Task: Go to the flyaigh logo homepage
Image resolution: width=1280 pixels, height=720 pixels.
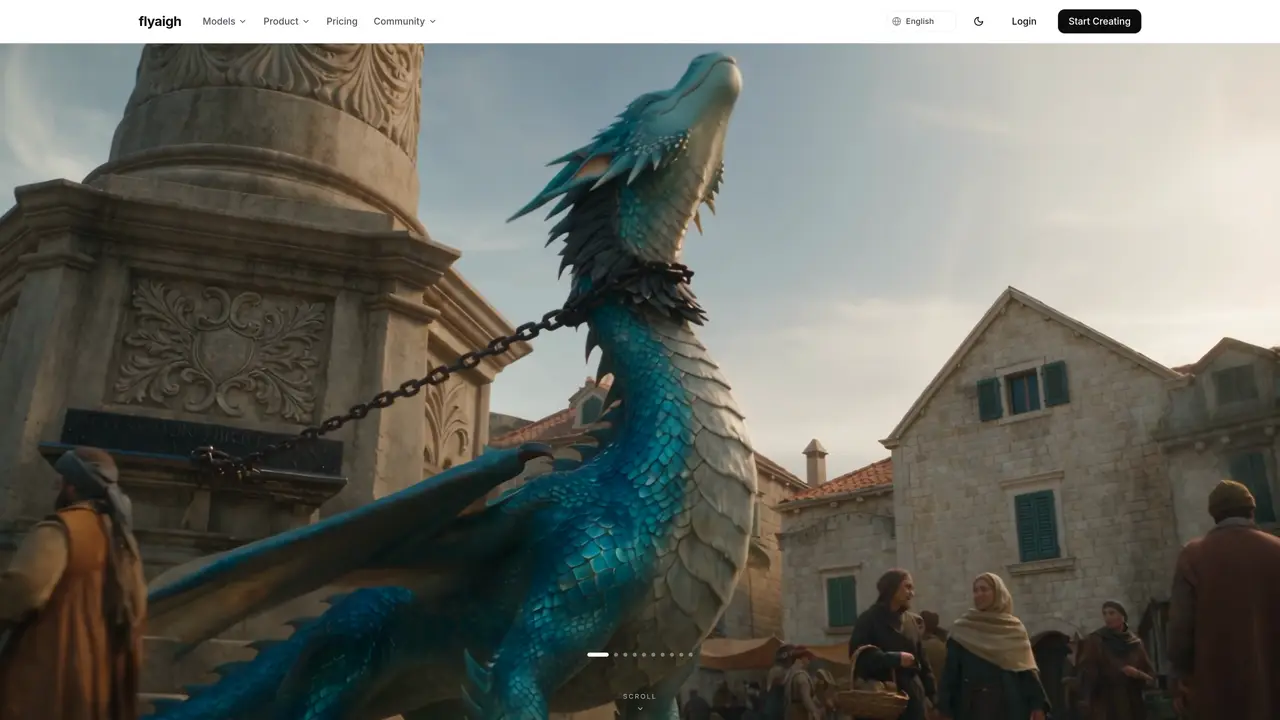Action: (160, 21)
